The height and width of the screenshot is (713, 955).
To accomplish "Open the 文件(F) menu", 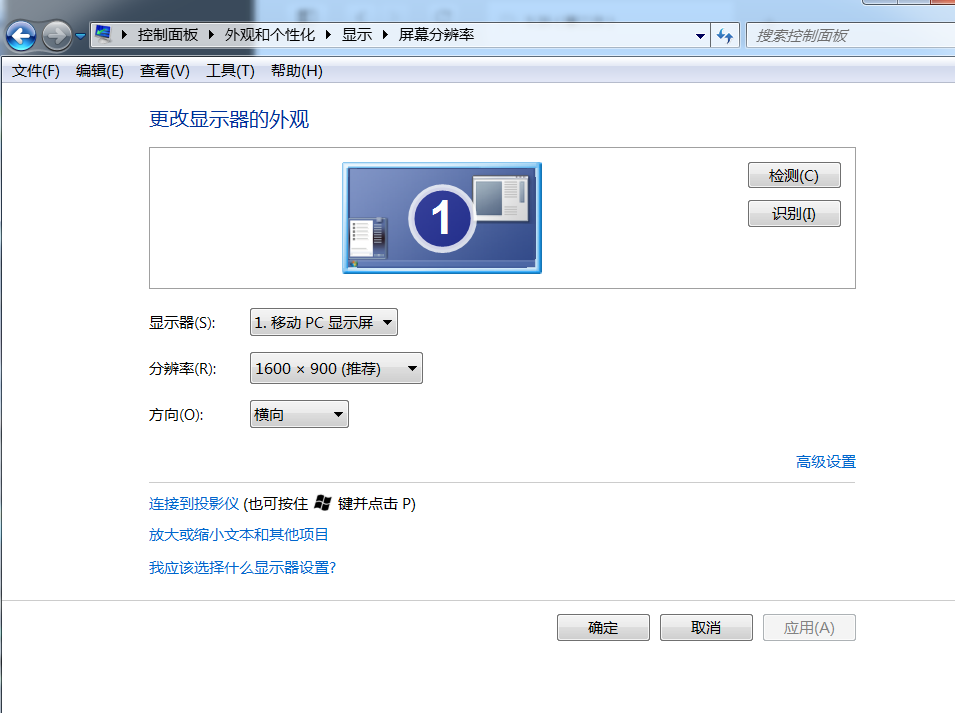I will (34, 71).
